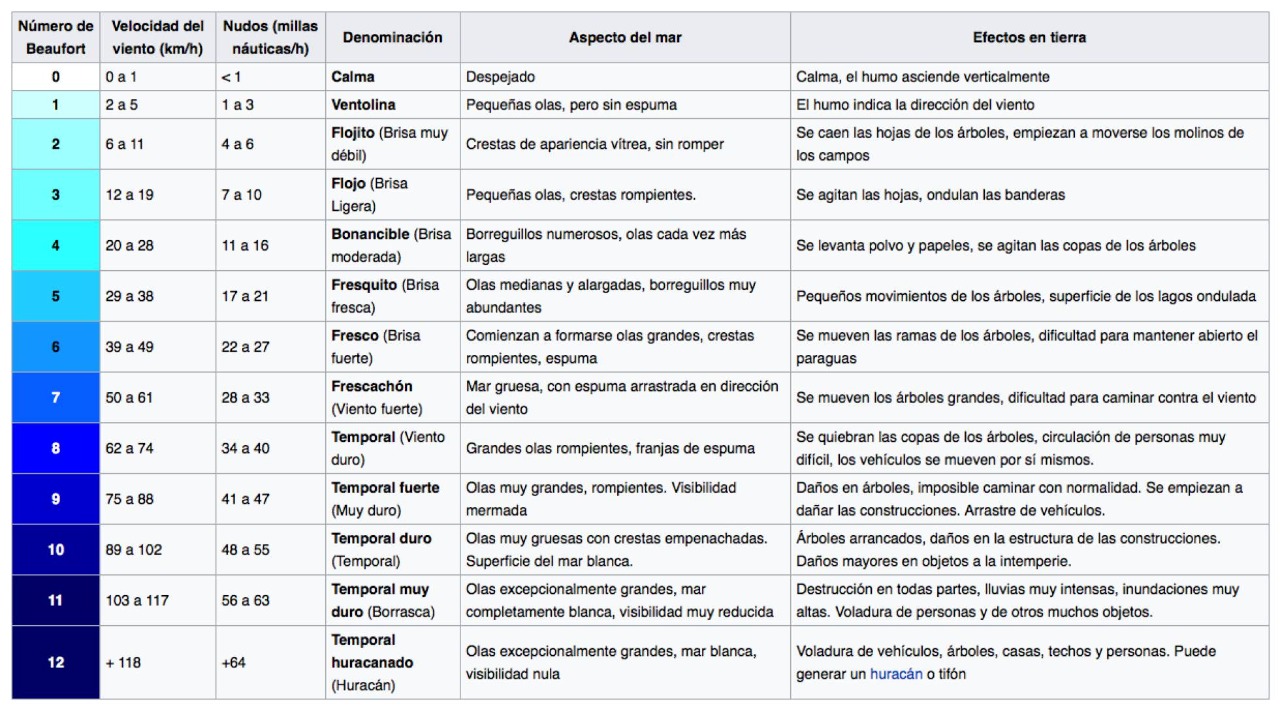1280x710 pixels.
Task: Click the dark navy Beaufort 12 cell
Action: (56, 662)
